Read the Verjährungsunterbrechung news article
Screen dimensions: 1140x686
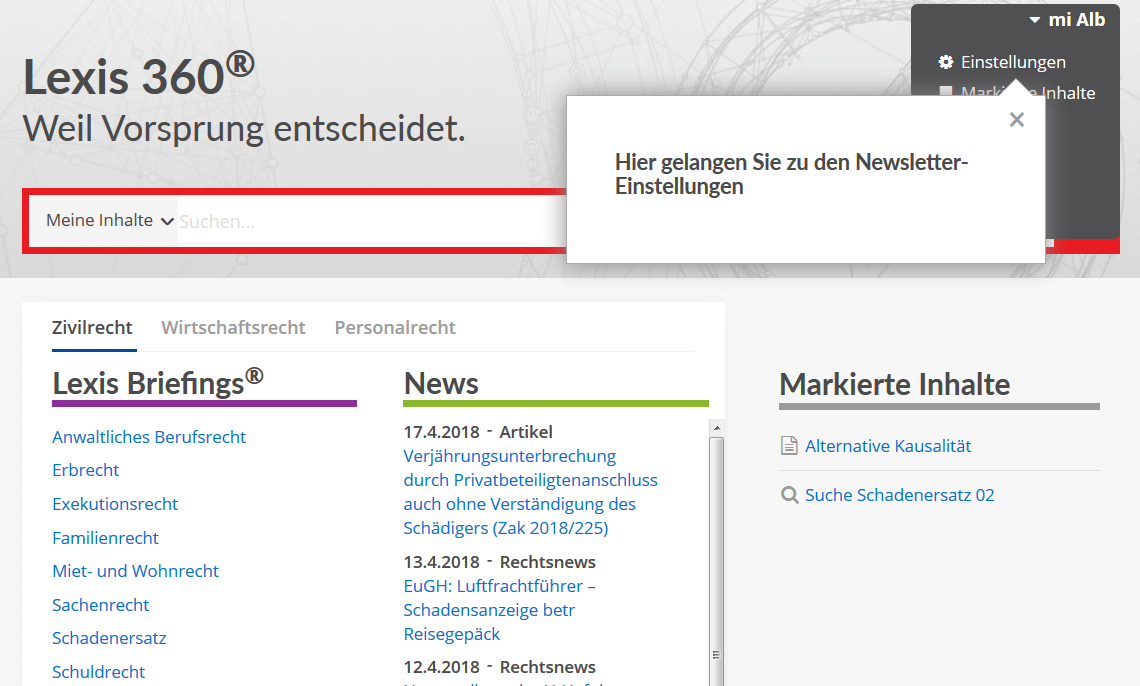(x=530, y=492)
